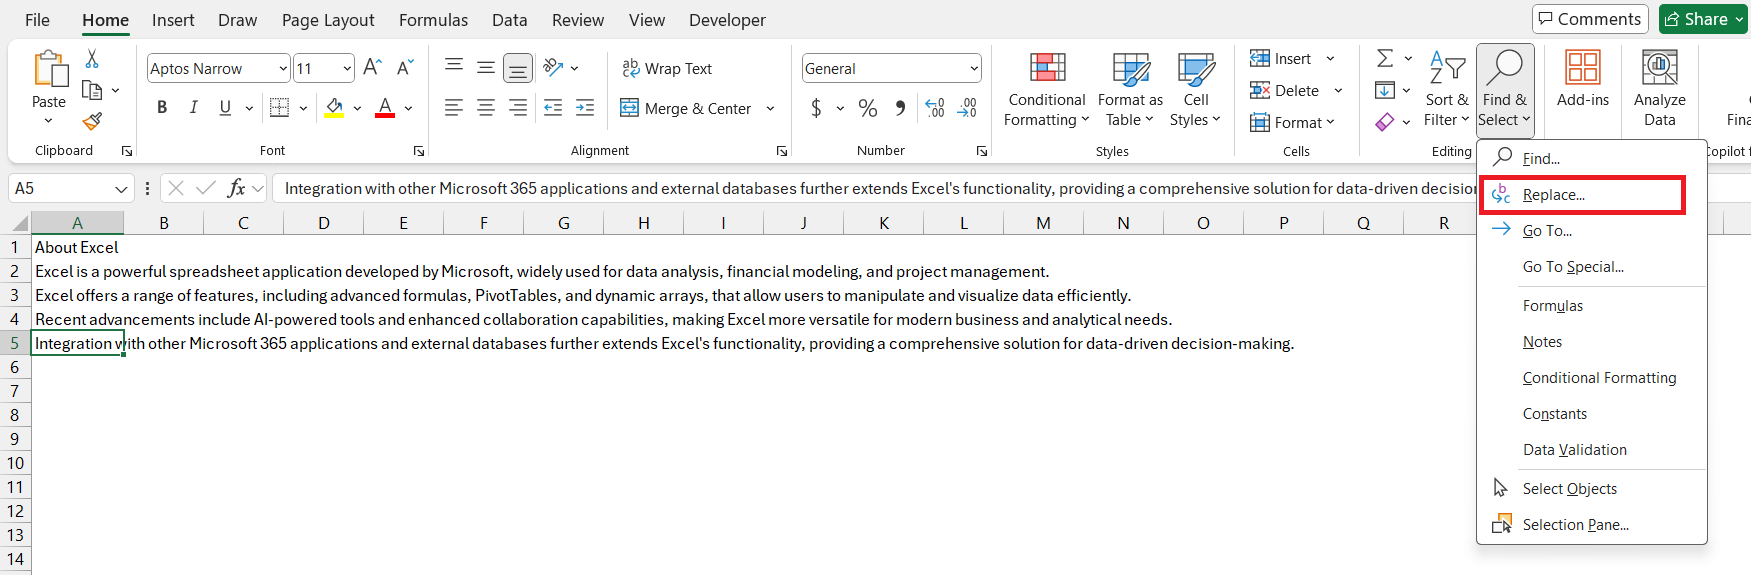Increase font size with the larger A icon
The width and height of the screenshot is (1751, 575).
[372, 68]
